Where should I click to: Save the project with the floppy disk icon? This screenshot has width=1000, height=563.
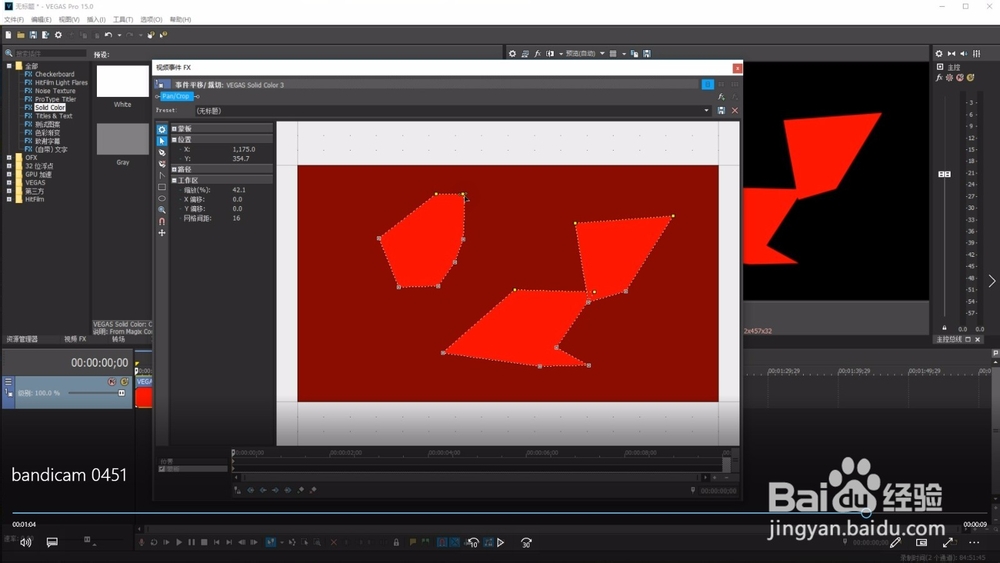click(x=33, y=35)
